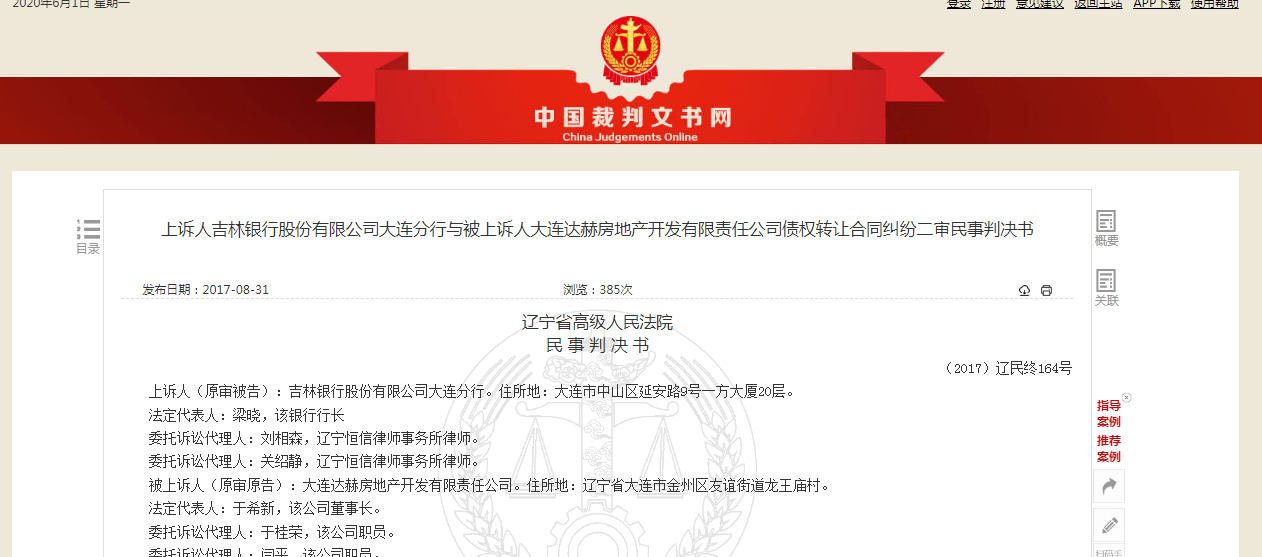Go to 返回主站 main site link
This screenshot has width=1262, height=557.
coord(1098,4)
